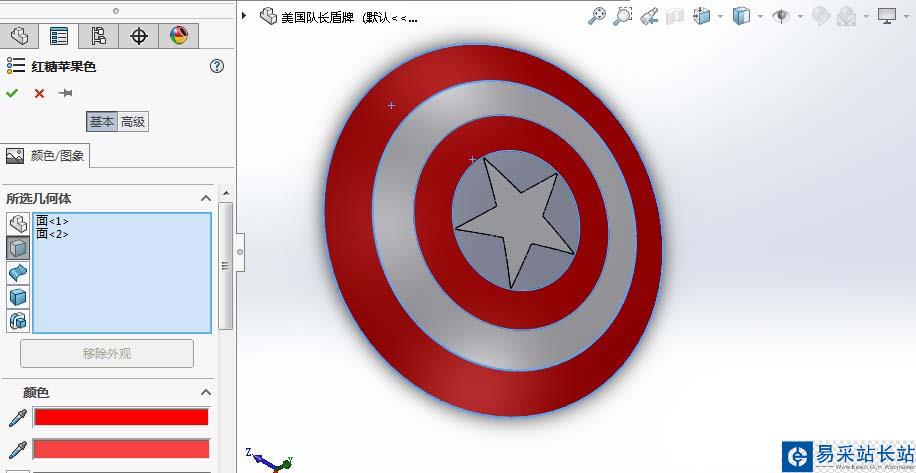Toggle the select bodies filter
This screenshot has width=916, height=473.
18,297
